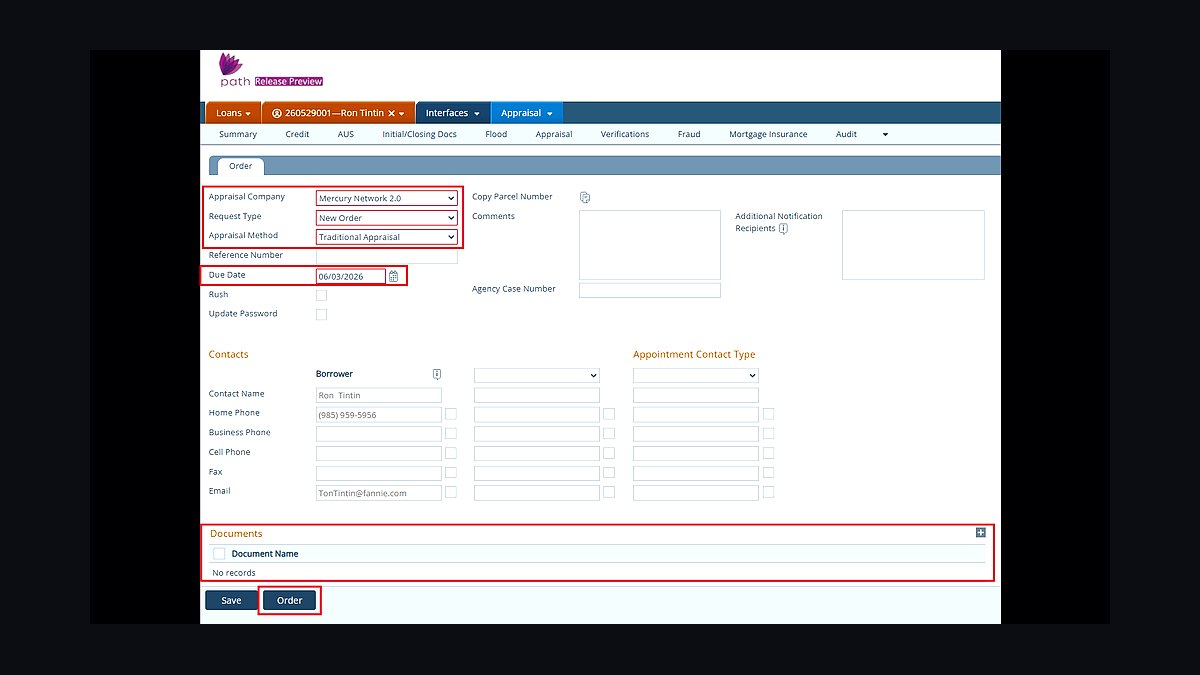
Task: Click the Due Date field showing 06/03/2026
Action: click(x=351, y=276)
